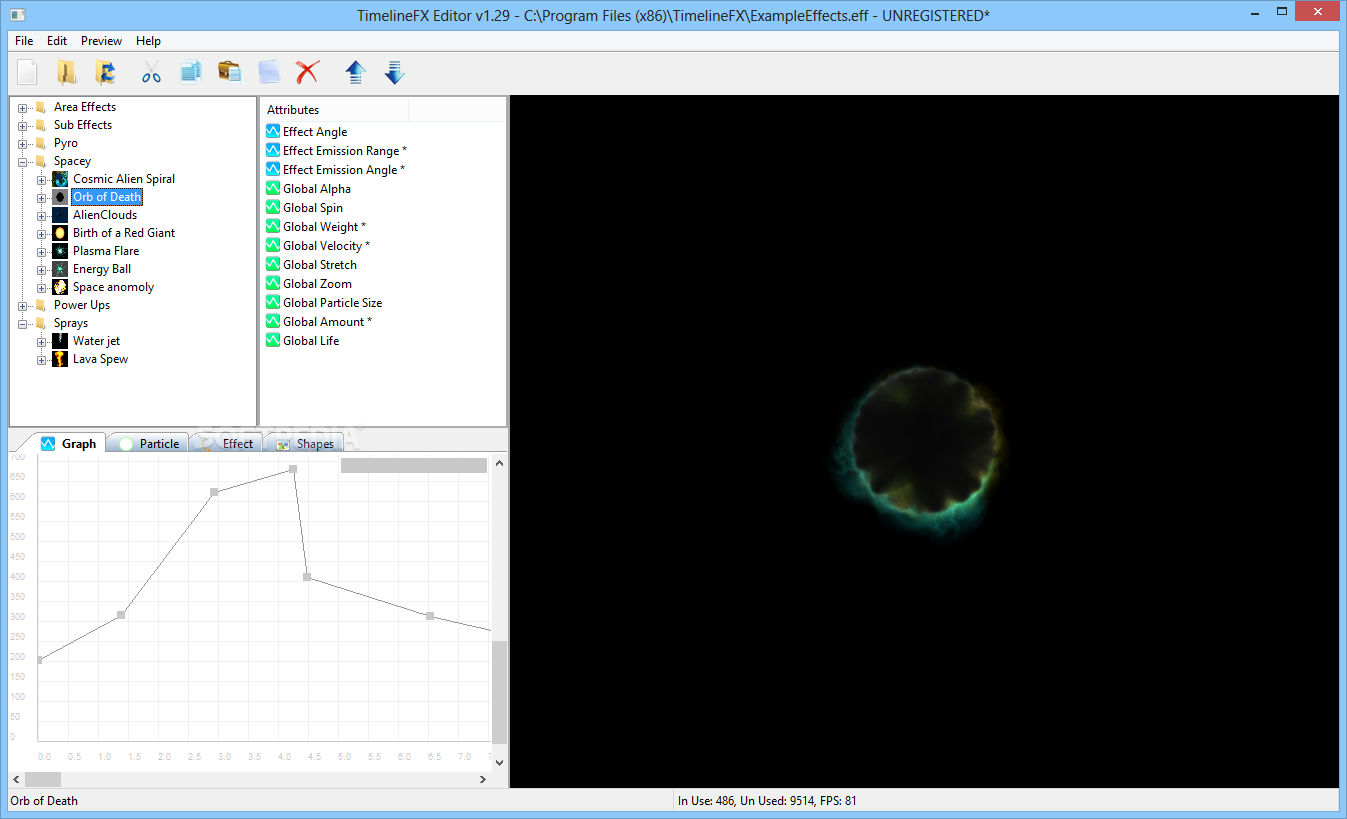The width and height of the screenshot is (1347, 819).
Task: Select the Effect Emission Angle * attribute
Action: pyautogui.click(x=344, y=170)
